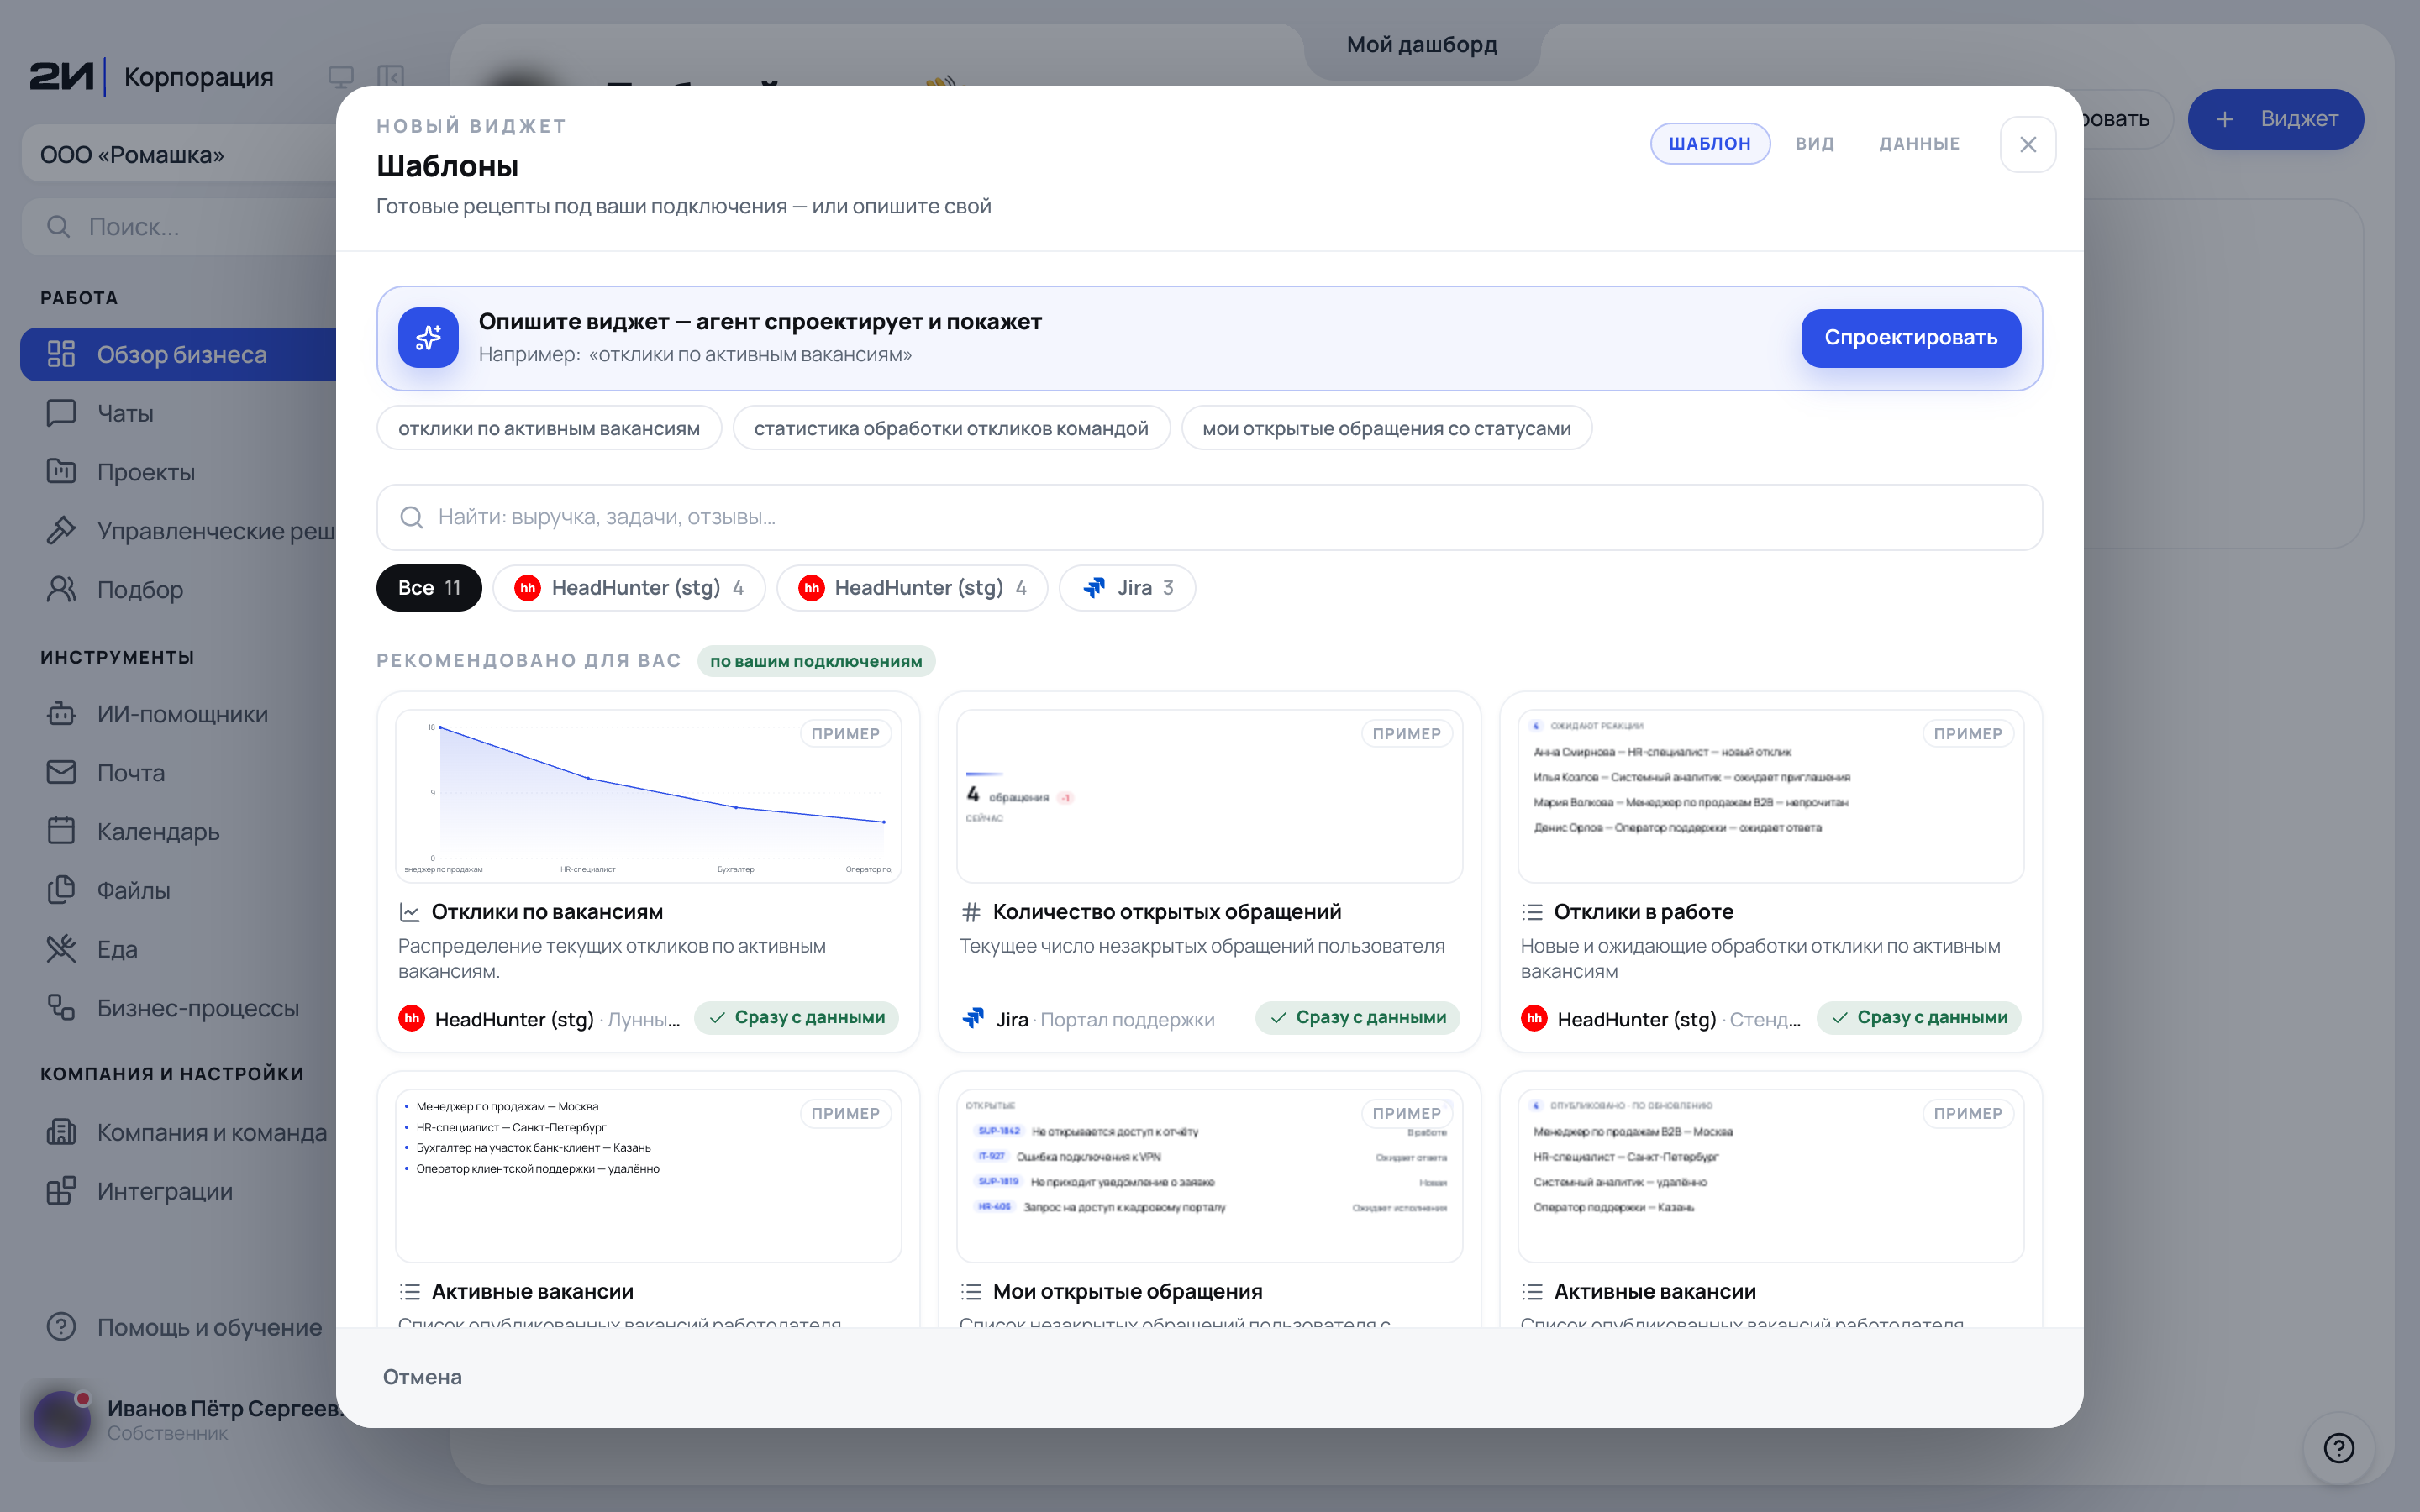Screen dimensions: 2420x1512
Task: Pick suggestion мои открытые обращения со статусами
Action: tap(1387, 428)
